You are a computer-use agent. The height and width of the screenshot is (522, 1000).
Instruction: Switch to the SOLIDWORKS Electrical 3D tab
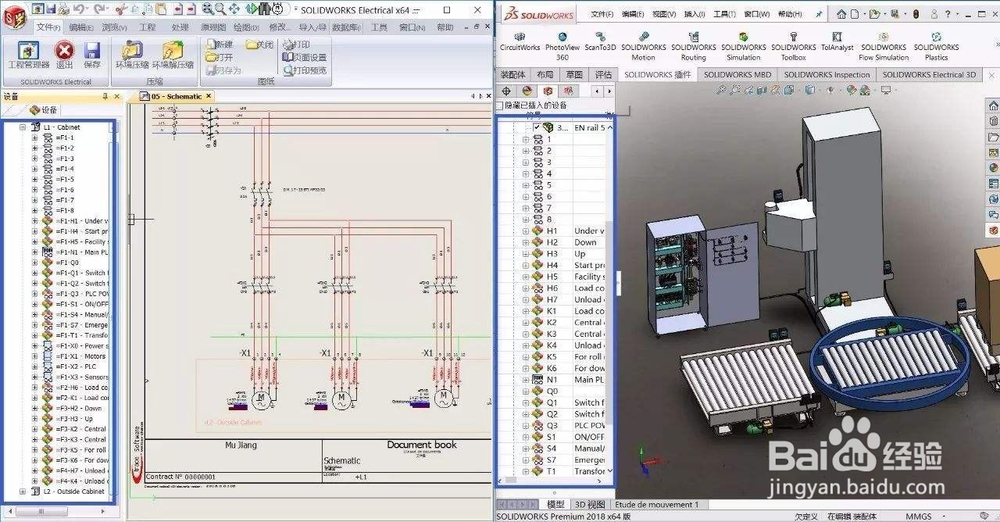(x=929, y=75)
